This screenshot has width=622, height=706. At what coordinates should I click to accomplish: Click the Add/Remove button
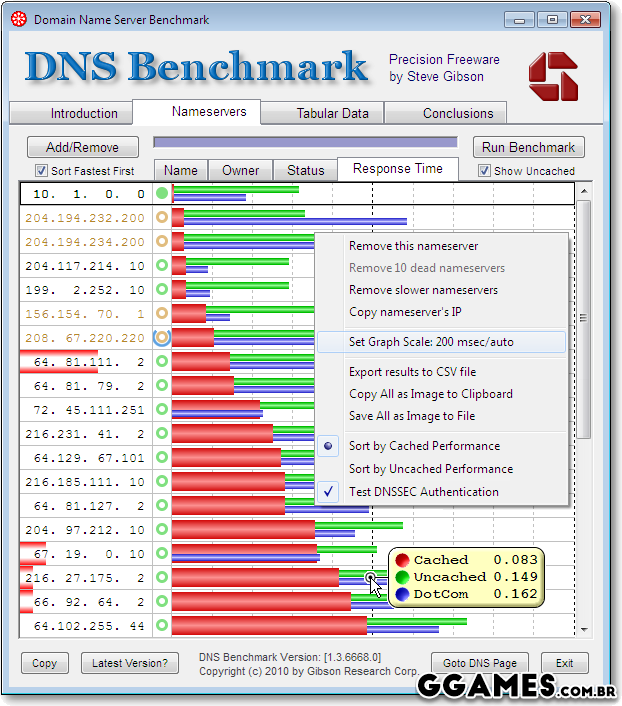(x=82, y=147)
